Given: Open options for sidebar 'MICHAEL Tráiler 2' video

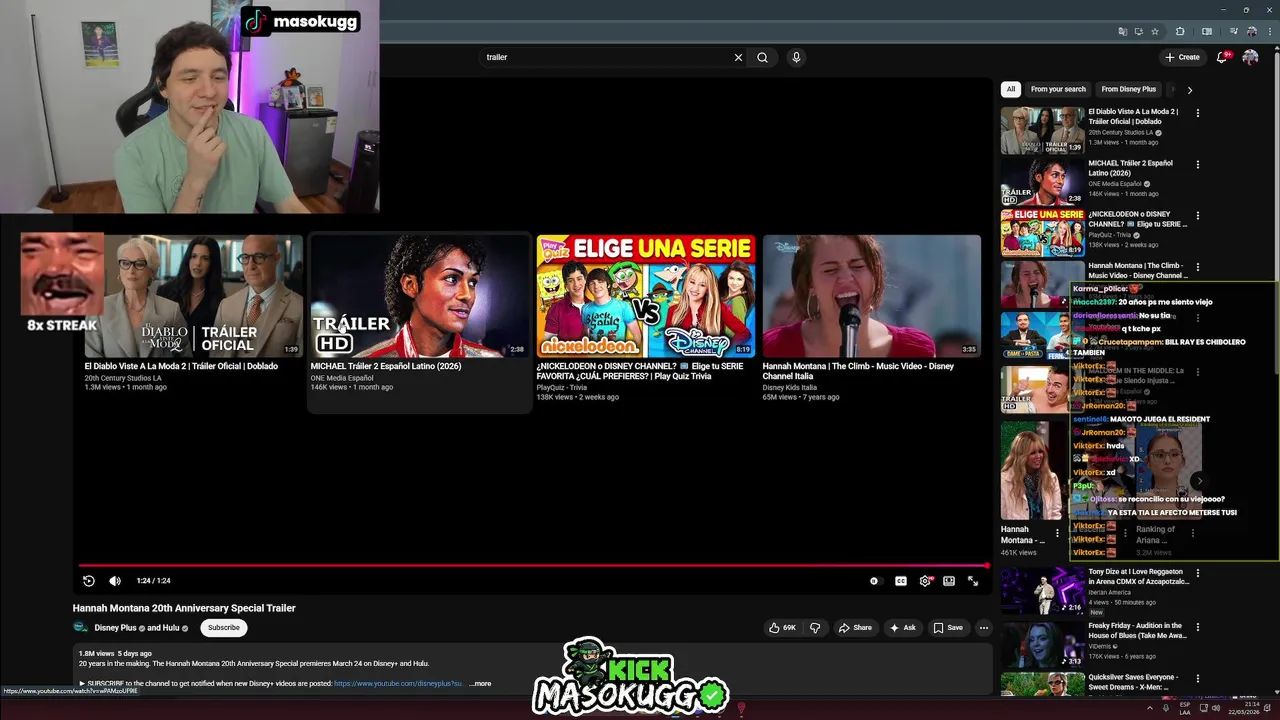Looking at the screenshot, I should click(1197, 165).
